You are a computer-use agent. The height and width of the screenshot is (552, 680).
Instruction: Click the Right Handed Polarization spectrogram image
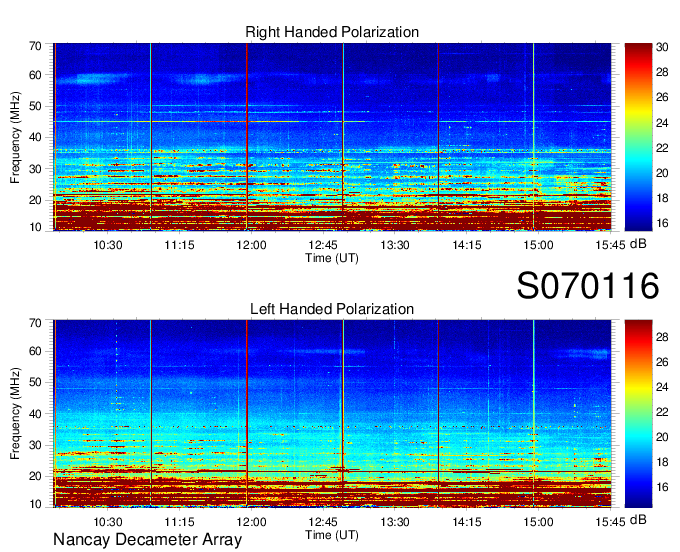(332, 137)
